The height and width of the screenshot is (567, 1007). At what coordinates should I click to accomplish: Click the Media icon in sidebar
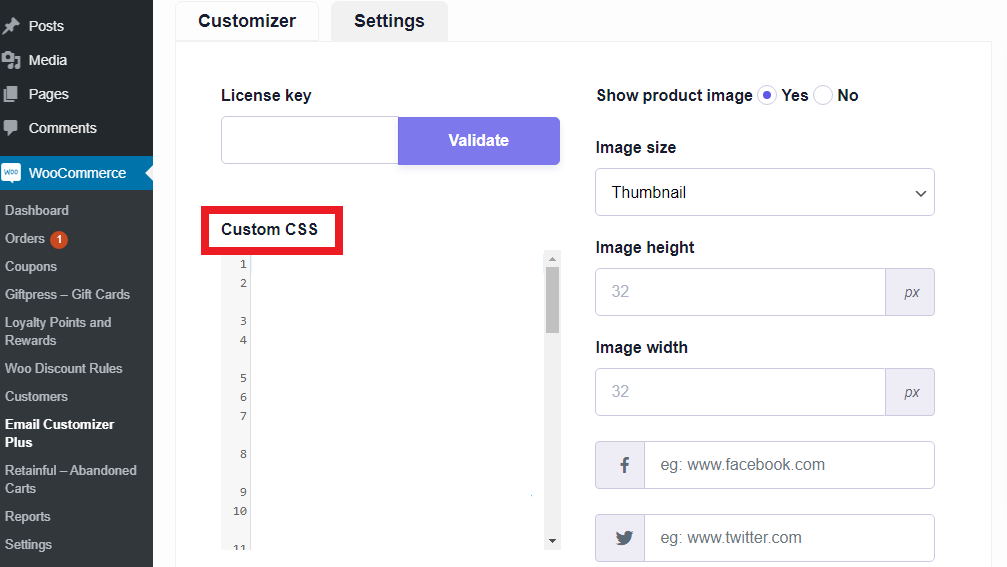click(11, 60)
